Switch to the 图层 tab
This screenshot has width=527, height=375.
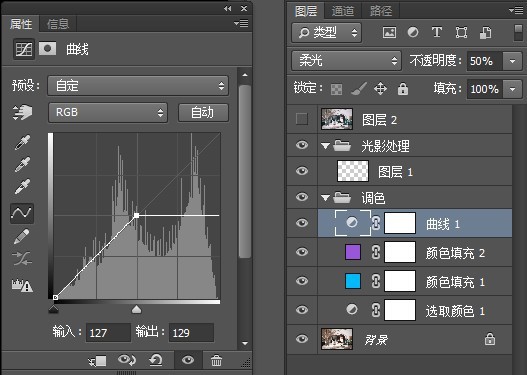(306, 11)
